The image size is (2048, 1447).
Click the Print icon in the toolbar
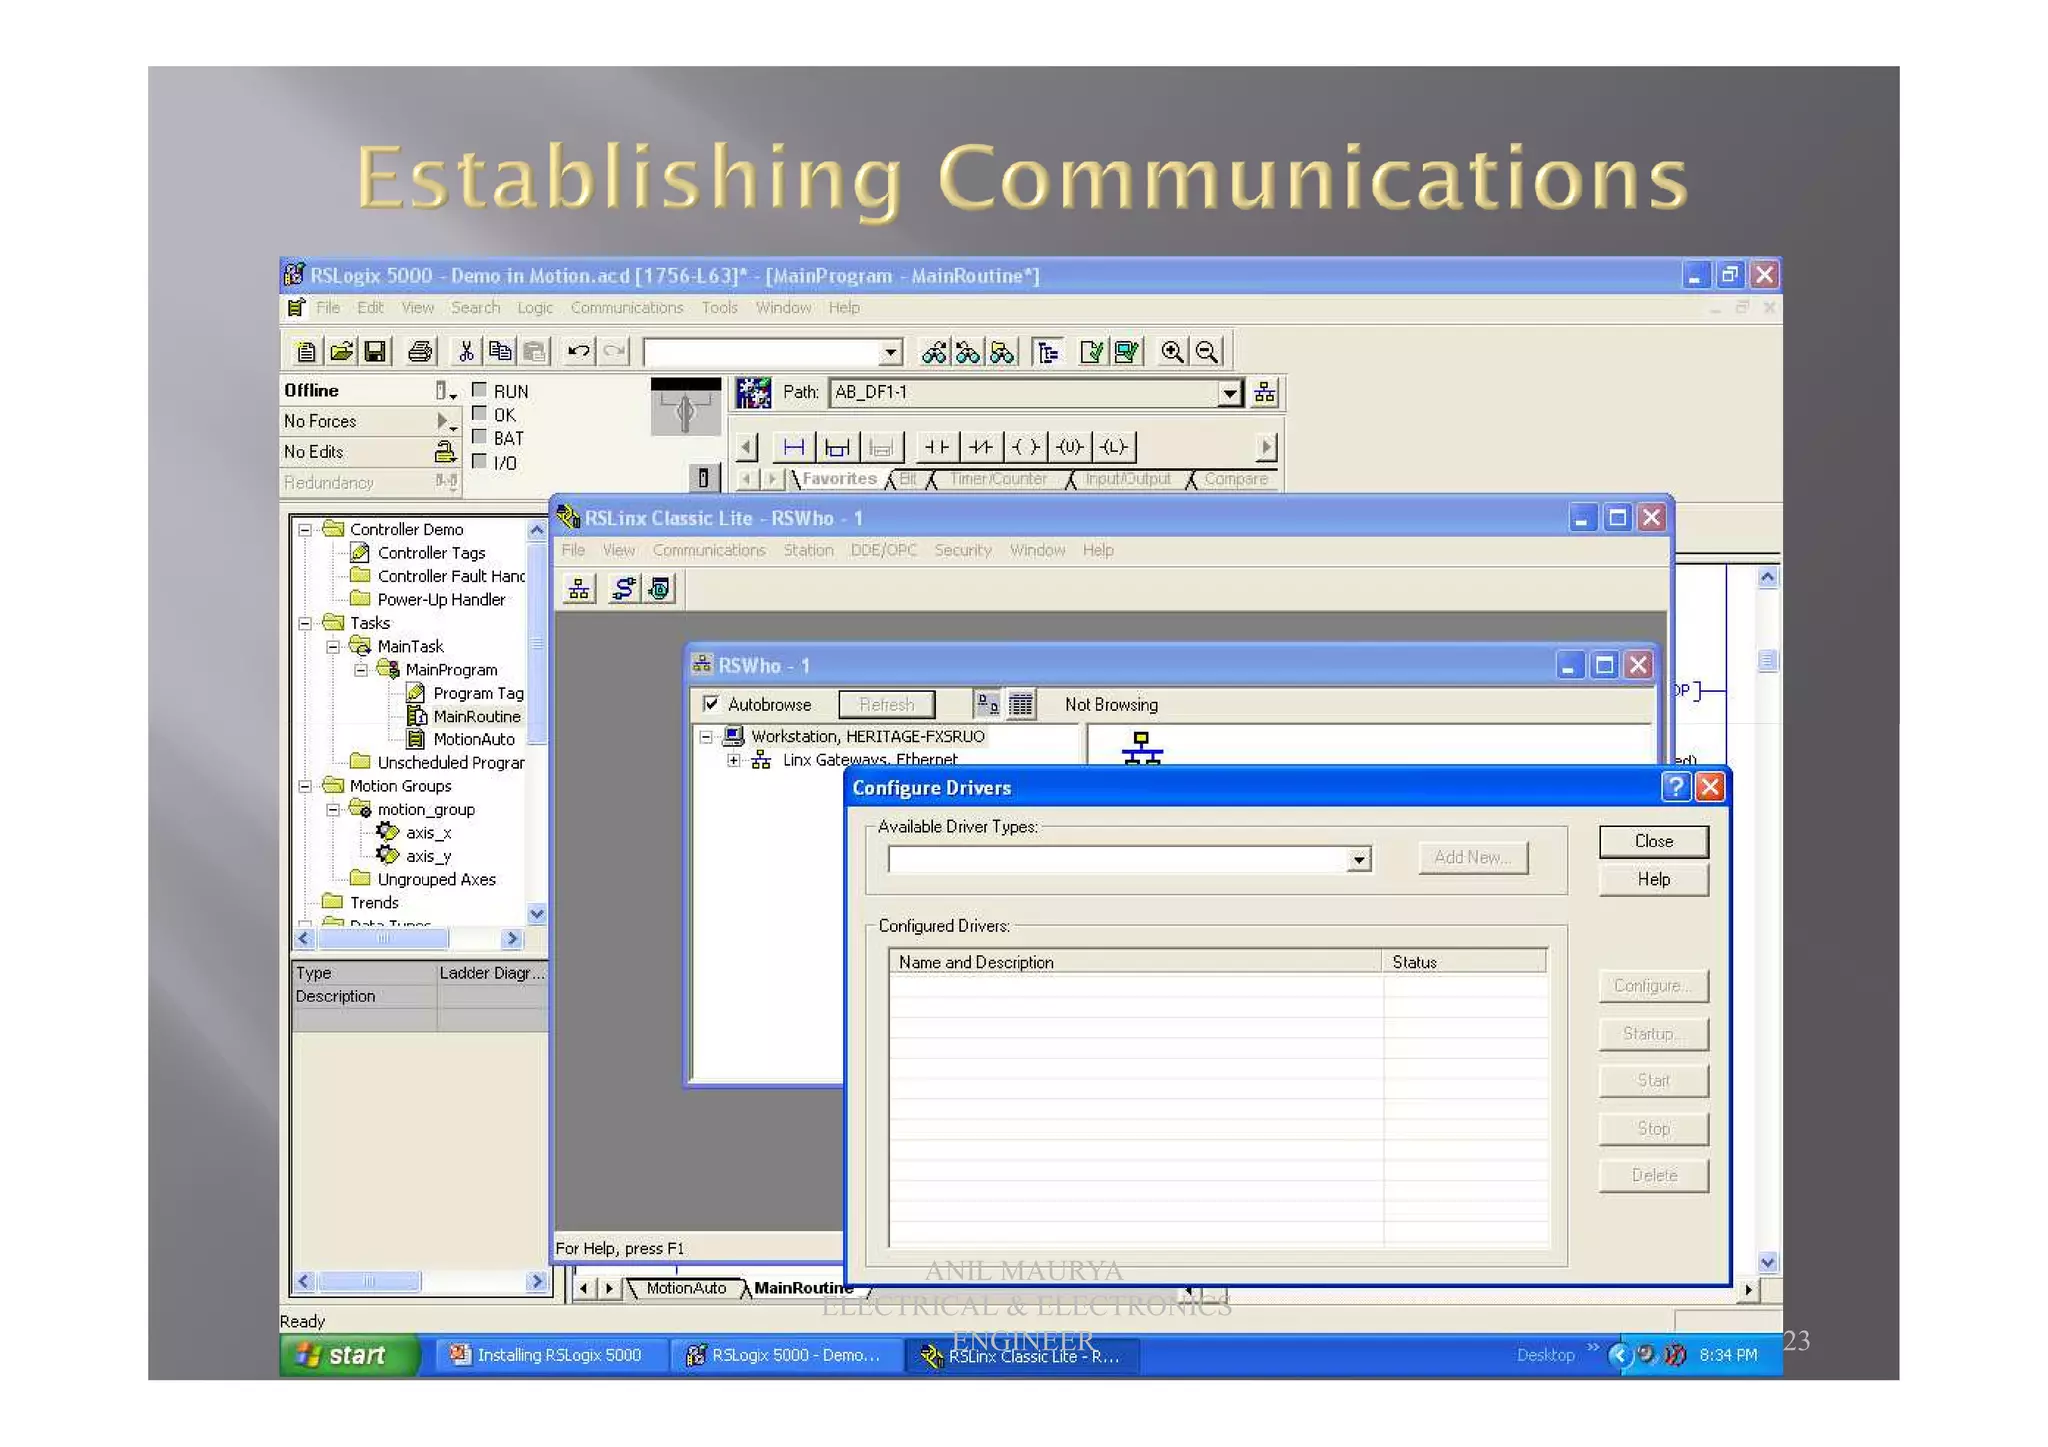[x=421, y=352]
